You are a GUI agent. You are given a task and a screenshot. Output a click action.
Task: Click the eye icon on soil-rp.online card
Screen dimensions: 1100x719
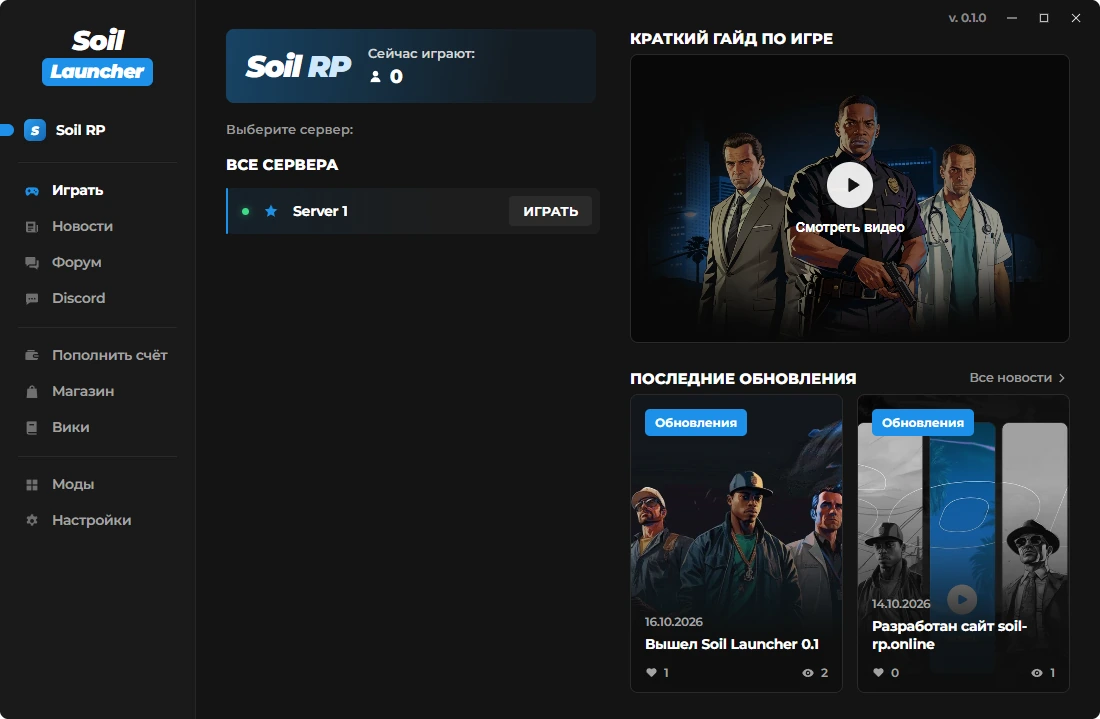1037,673
